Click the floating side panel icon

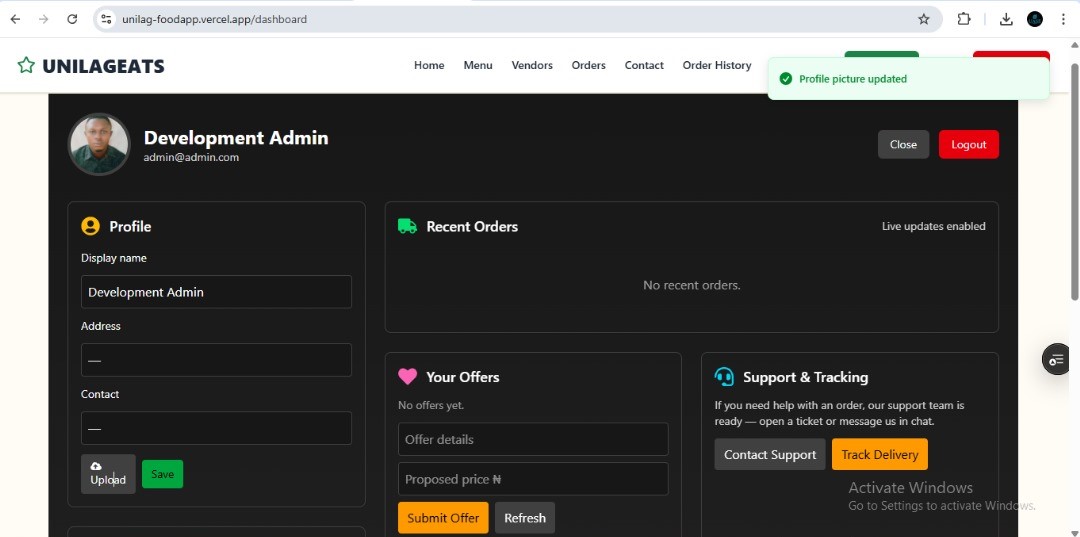(1056, 359)
